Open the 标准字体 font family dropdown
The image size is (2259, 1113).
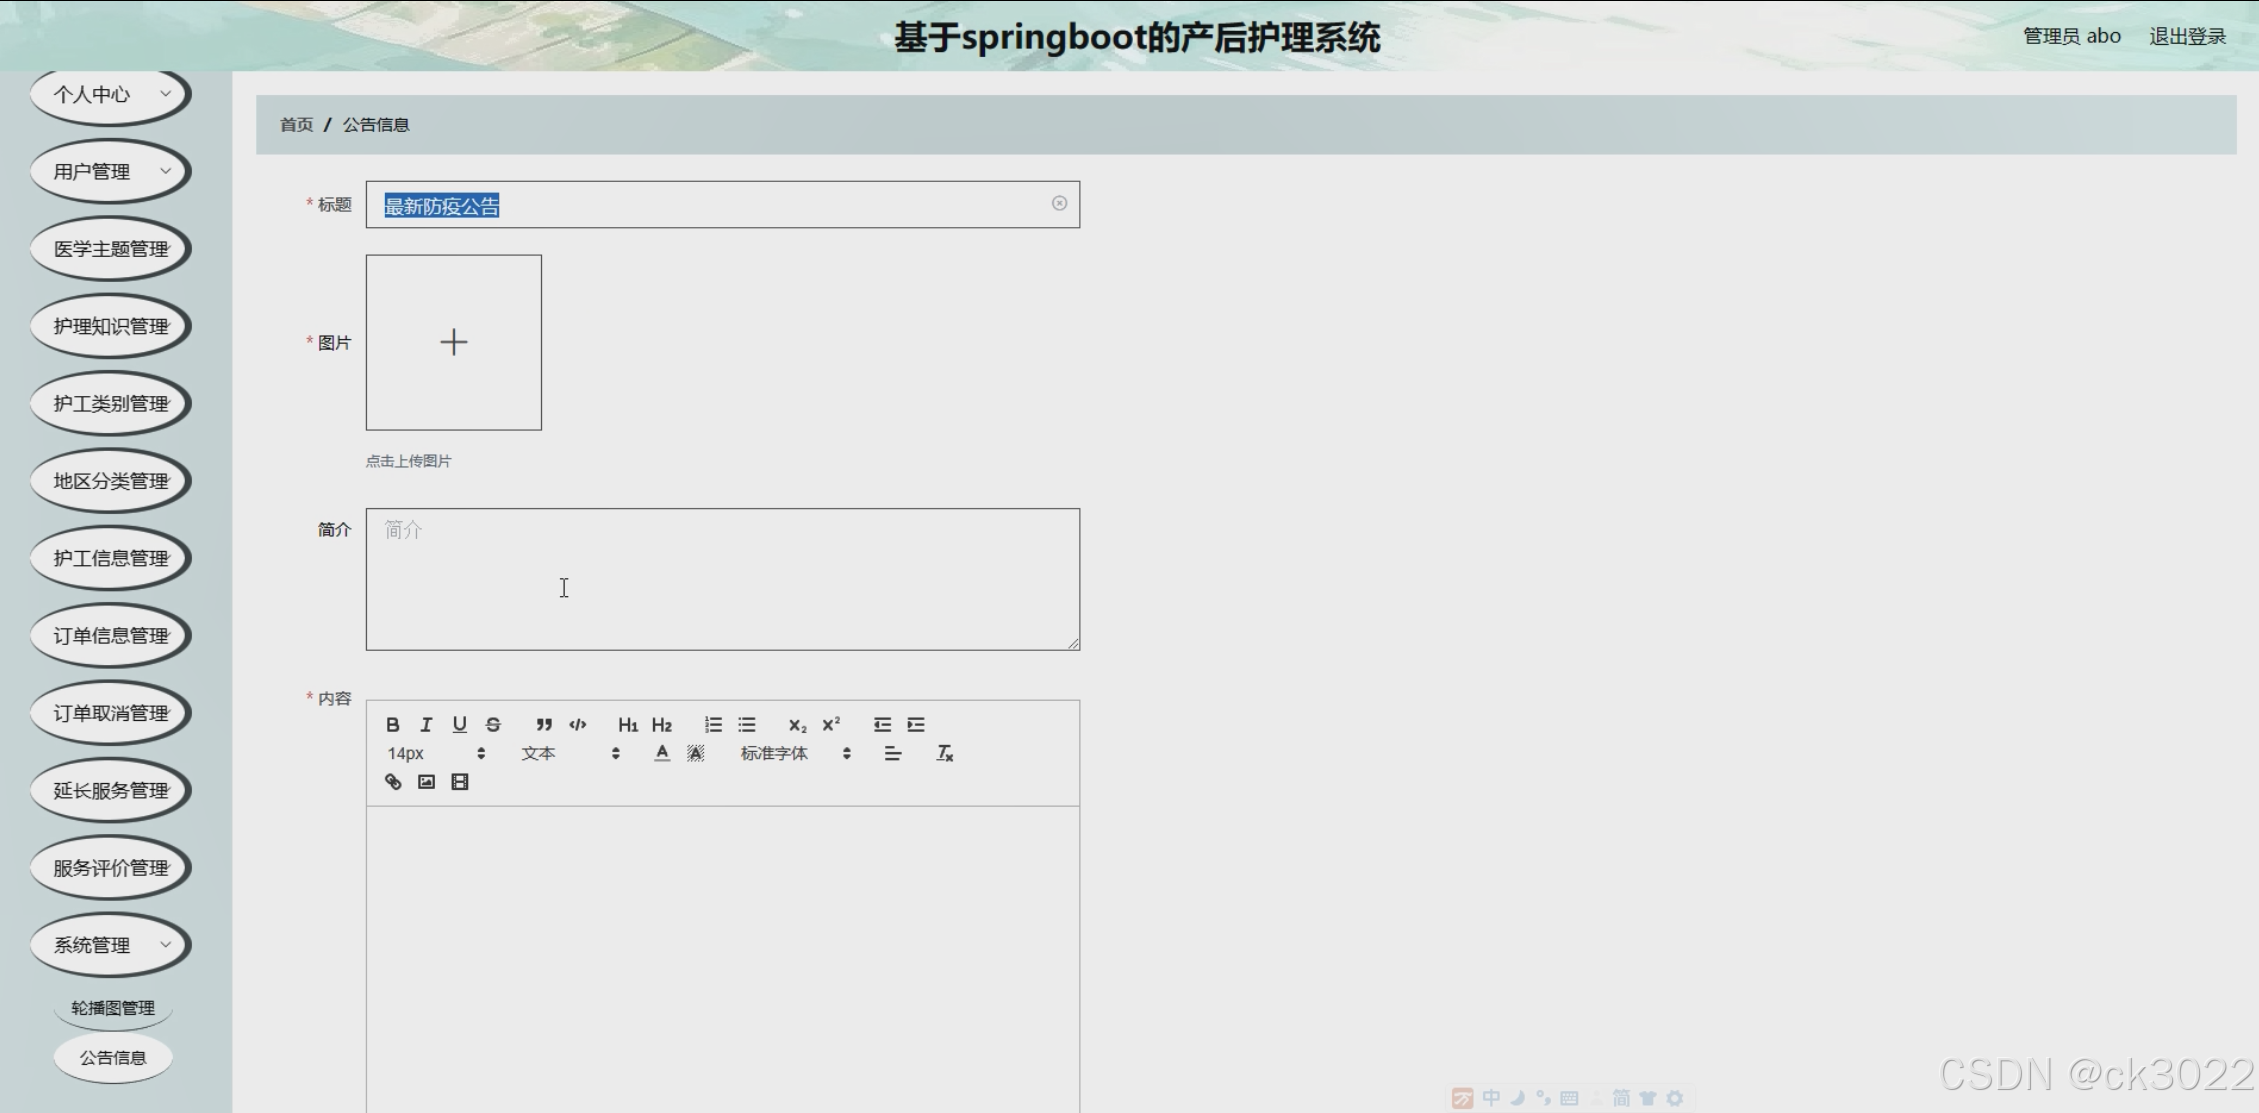795,753
